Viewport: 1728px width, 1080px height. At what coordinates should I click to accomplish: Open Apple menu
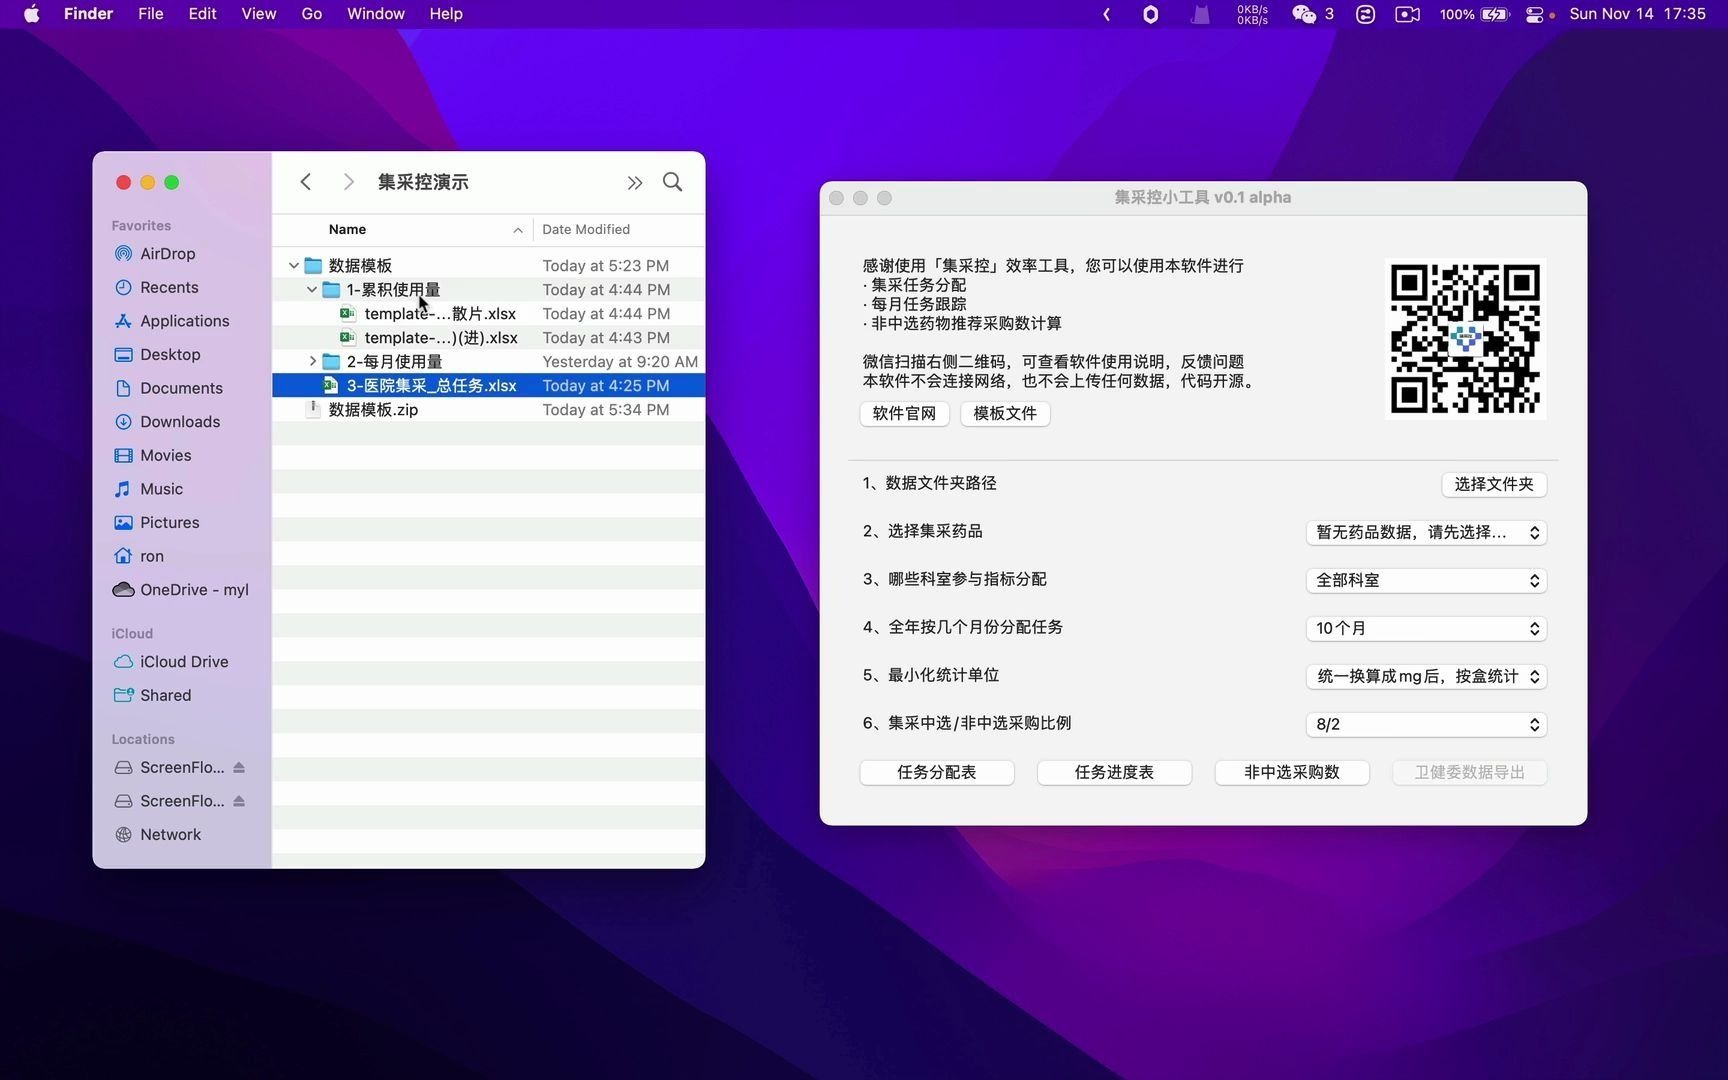32,14
